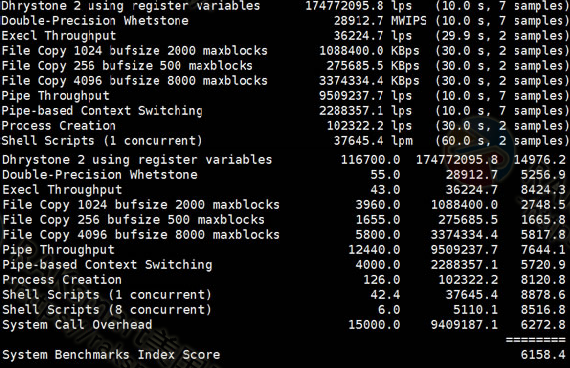
Task: Click the File Copy 4096 bufsize result 3374334.4 KBps
Action: [x=369, y=81]
